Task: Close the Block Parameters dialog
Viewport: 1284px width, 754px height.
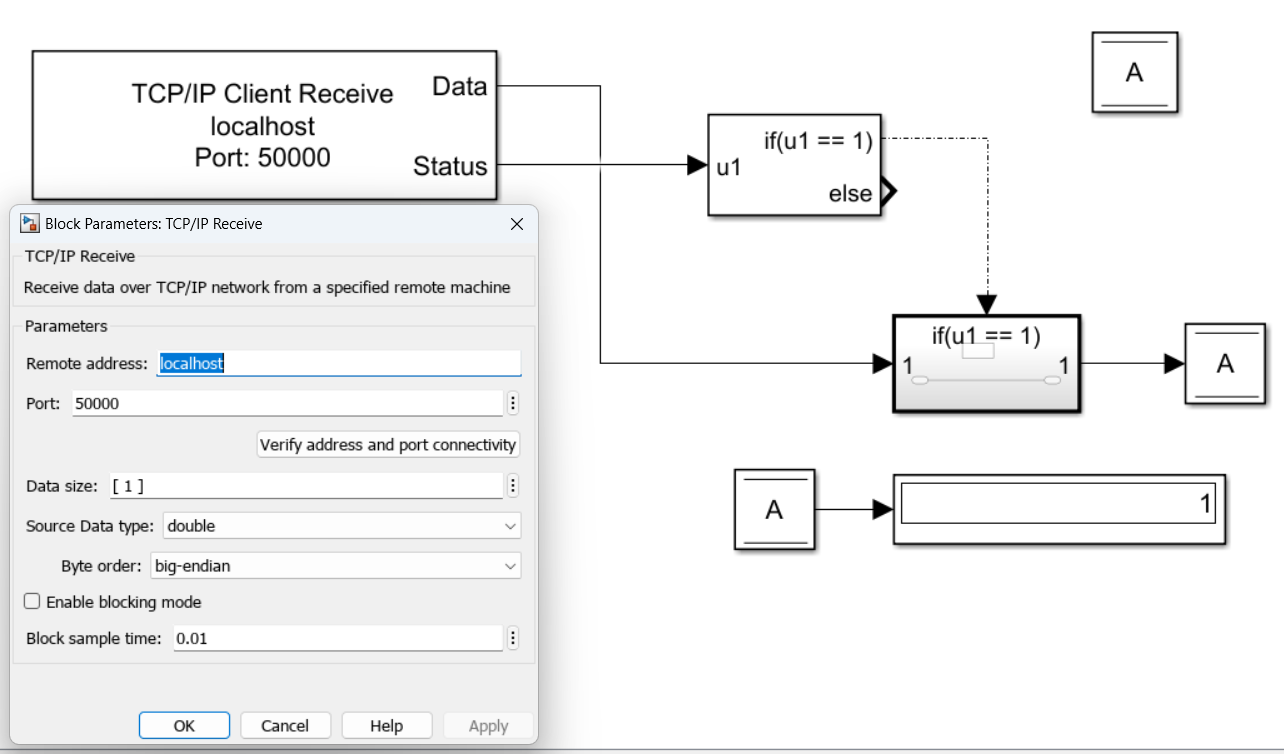Action: pyautogui.click(x=517, y=224)
